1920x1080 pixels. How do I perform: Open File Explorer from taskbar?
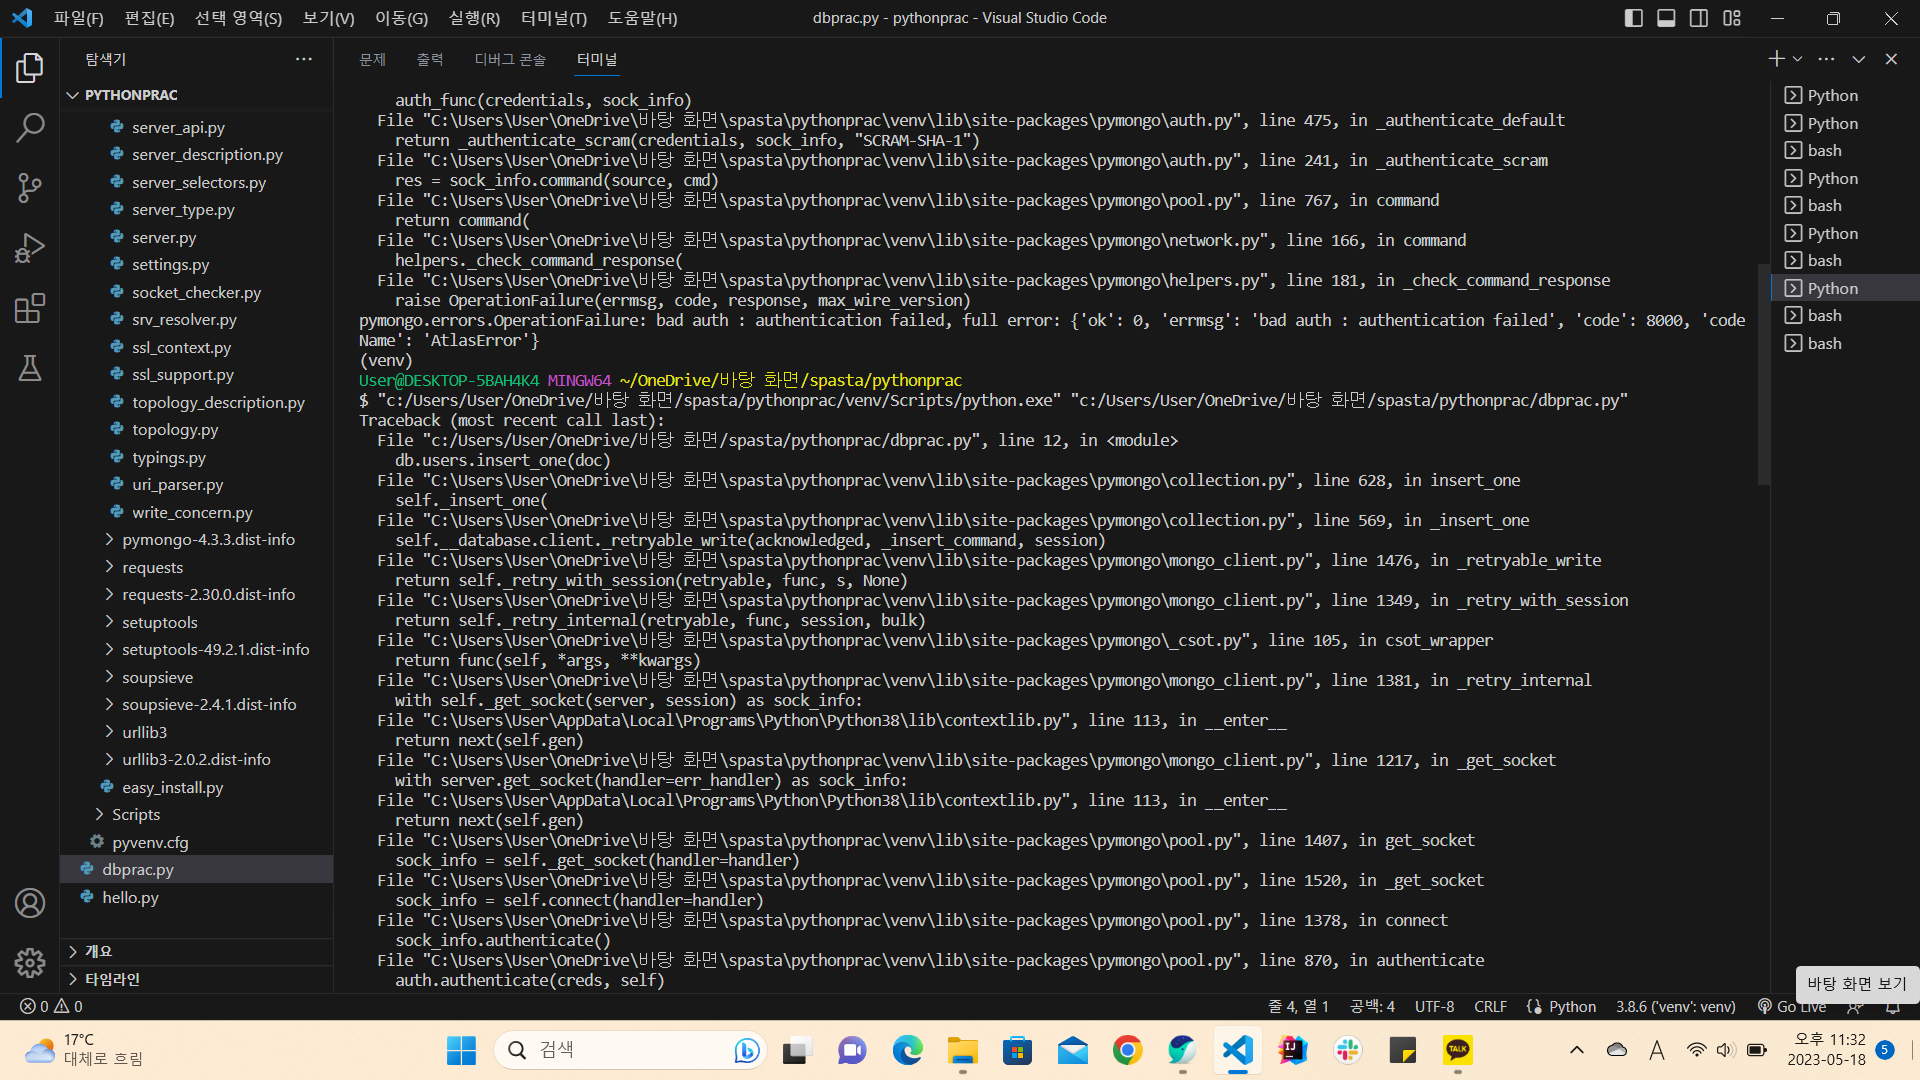pos(962,1050)
